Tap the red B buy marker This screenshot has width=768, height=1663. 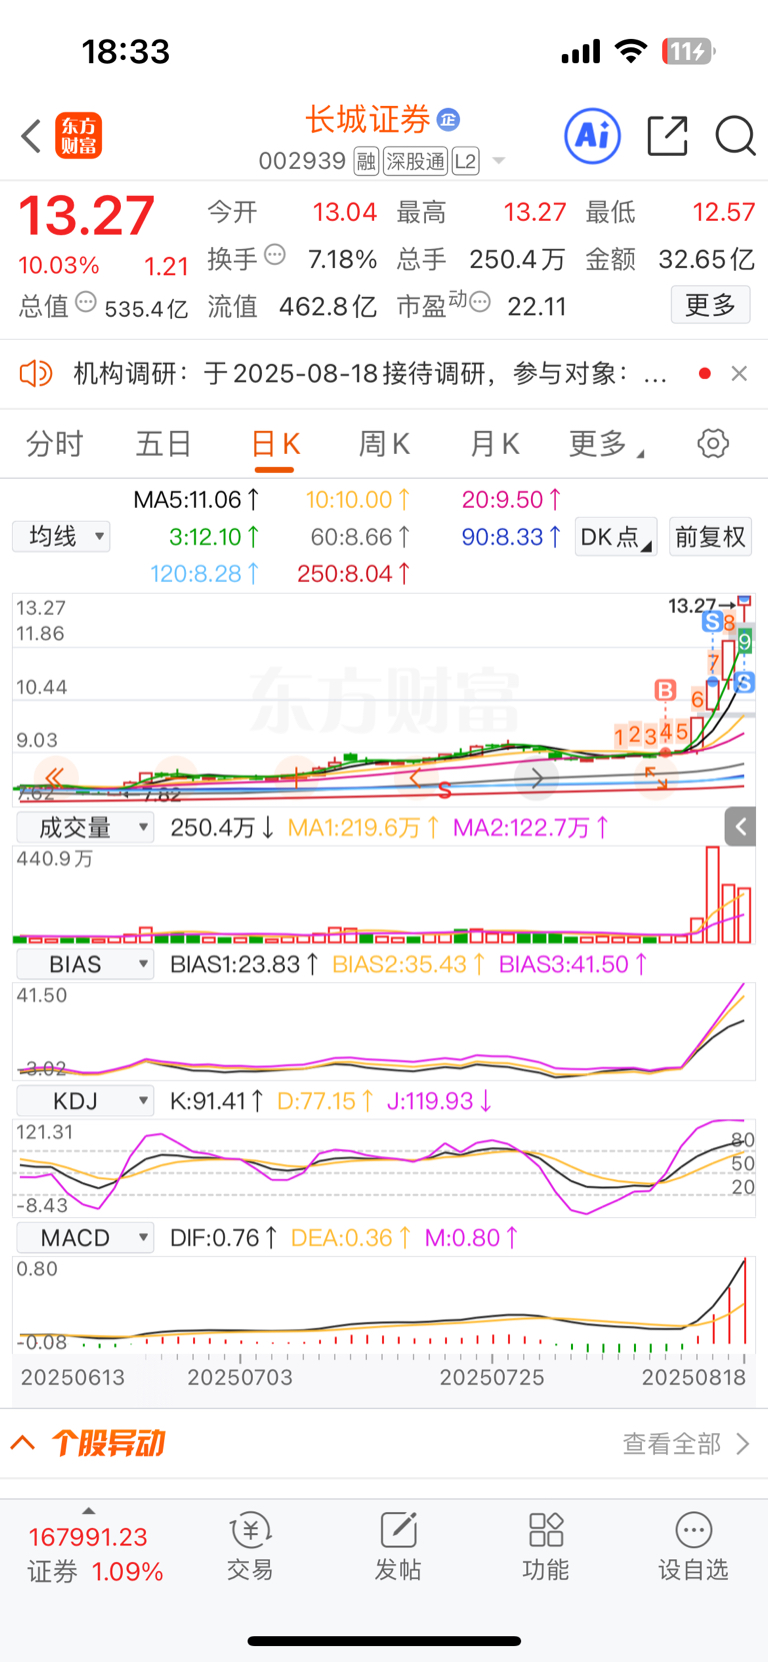tap(665, 690)
